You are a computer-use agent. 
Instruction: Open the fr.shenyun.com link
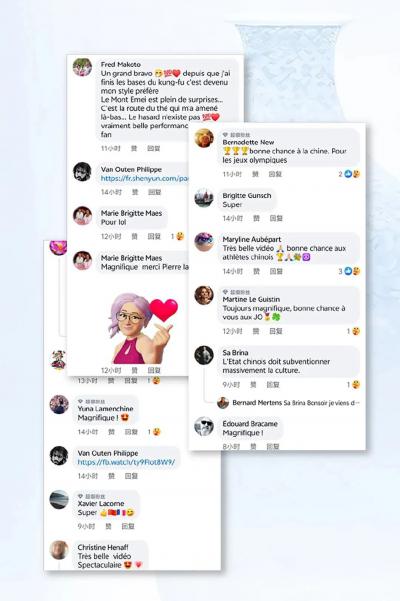[144, 178]
